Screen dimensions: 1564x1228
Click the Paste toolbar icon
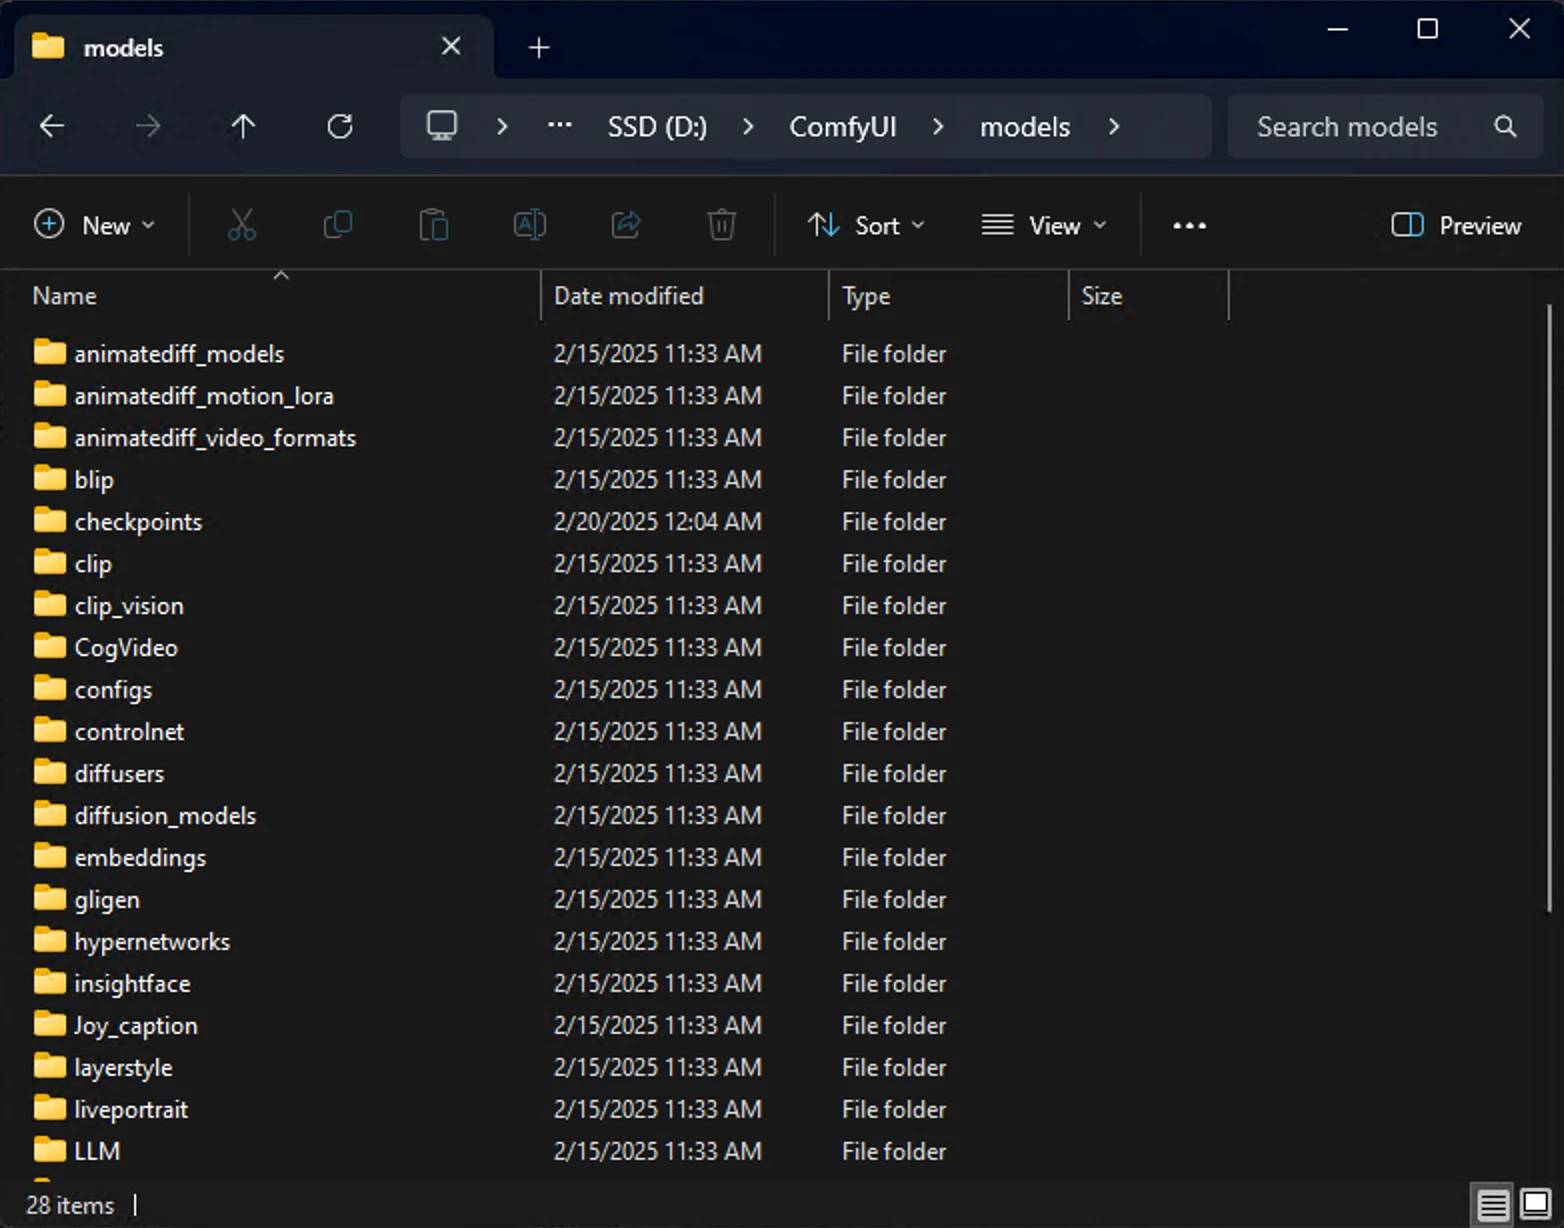pos(434,225)
